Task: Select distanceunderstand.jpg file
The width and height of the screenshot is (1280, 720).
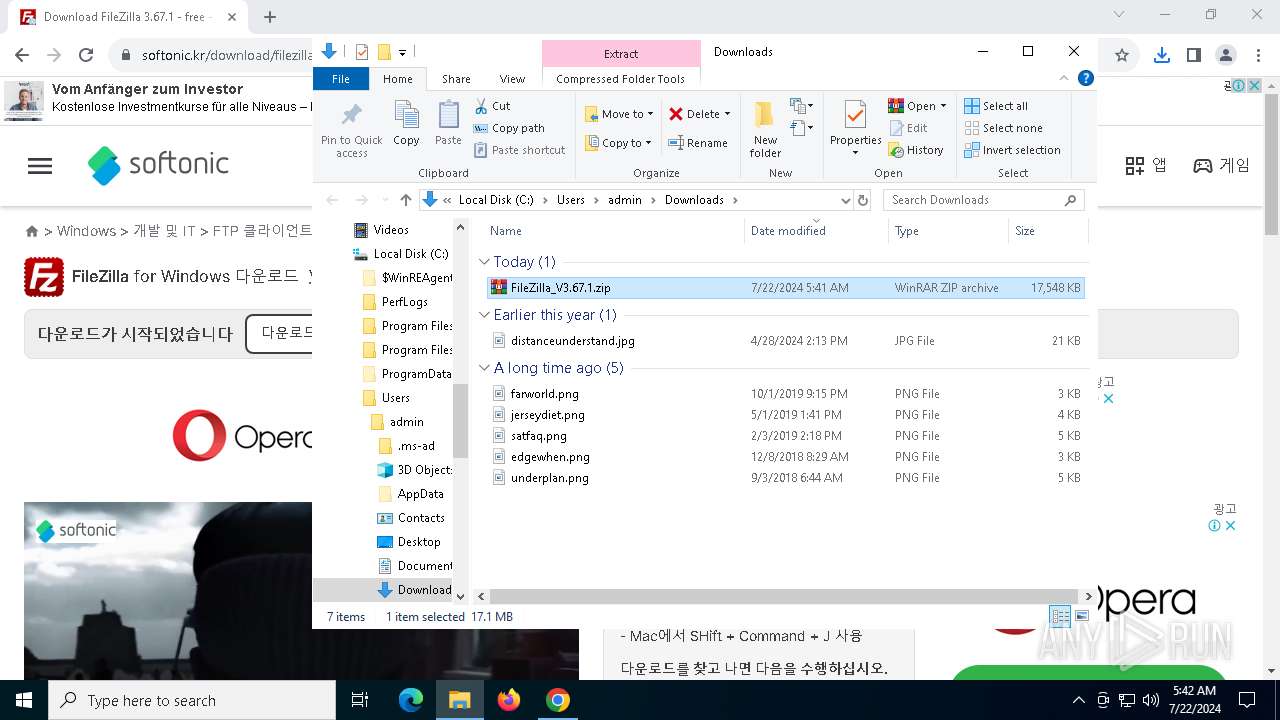Action: (785, 341)
